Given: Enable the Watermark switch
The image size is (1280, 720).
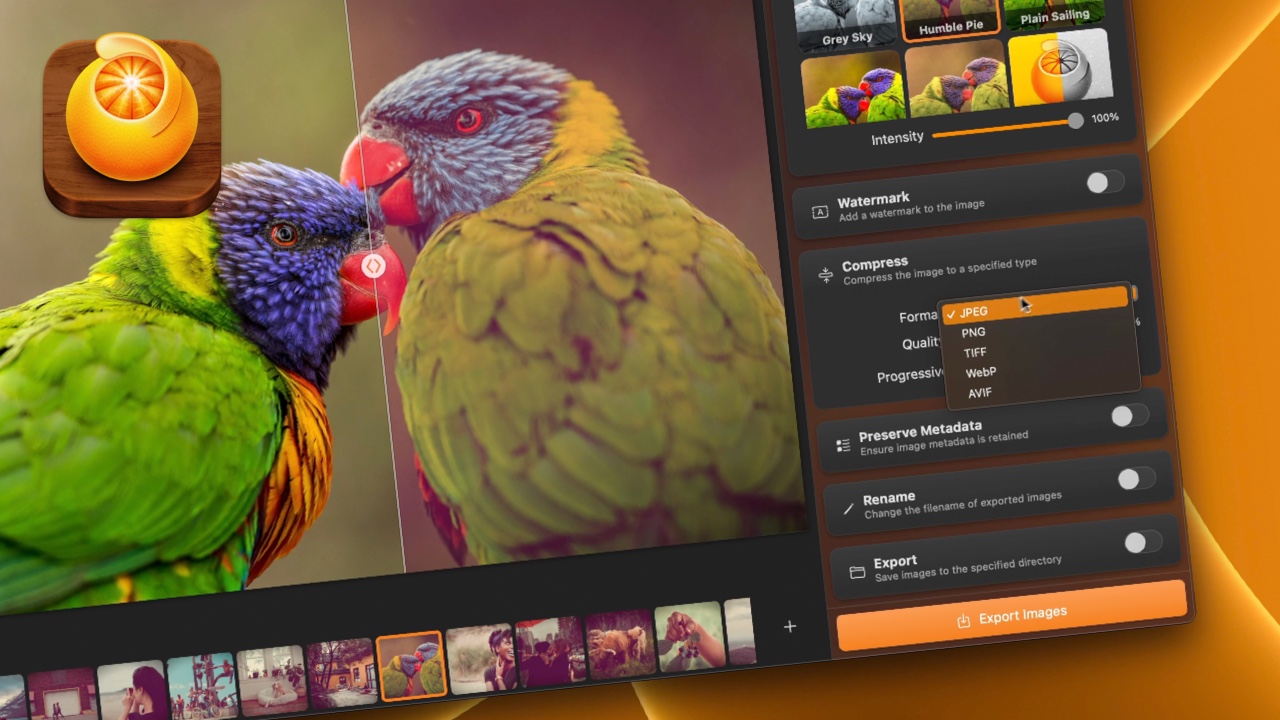Looking at the screenshot, I should coord(1105,182).
